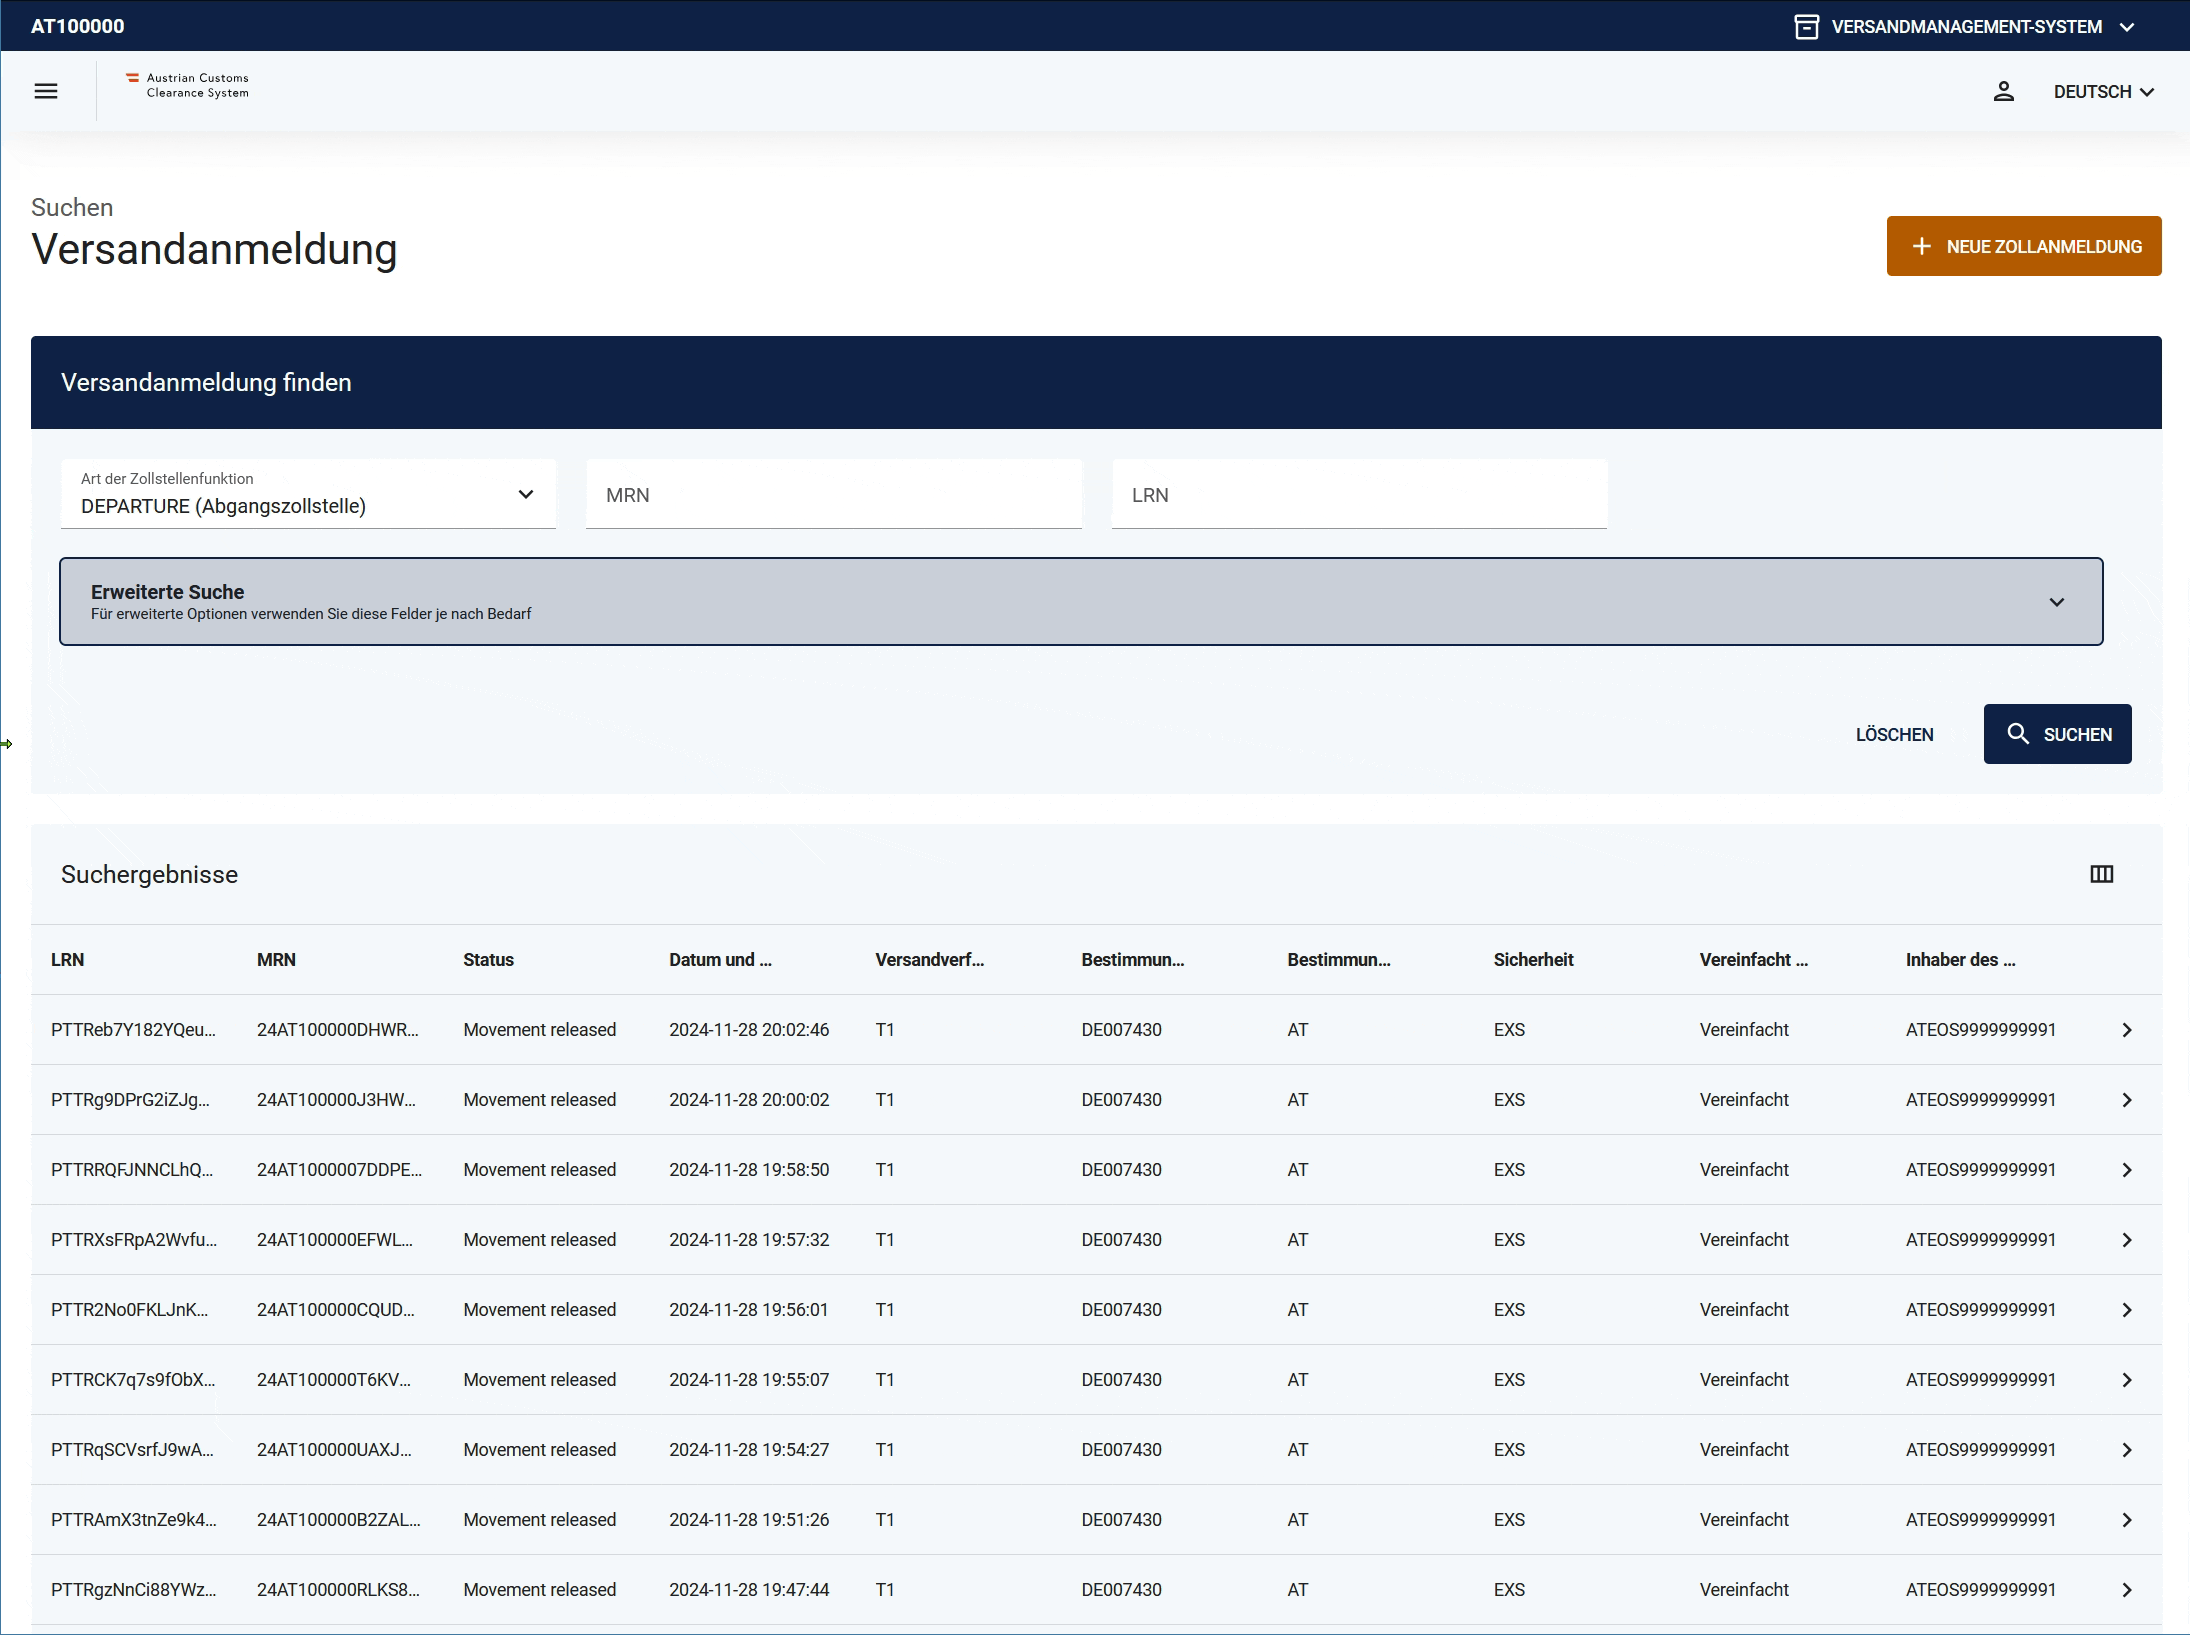This screenshot has width=2190, height=1635.
Task: Click into the LRN input field
Action: click(1358, 495)
